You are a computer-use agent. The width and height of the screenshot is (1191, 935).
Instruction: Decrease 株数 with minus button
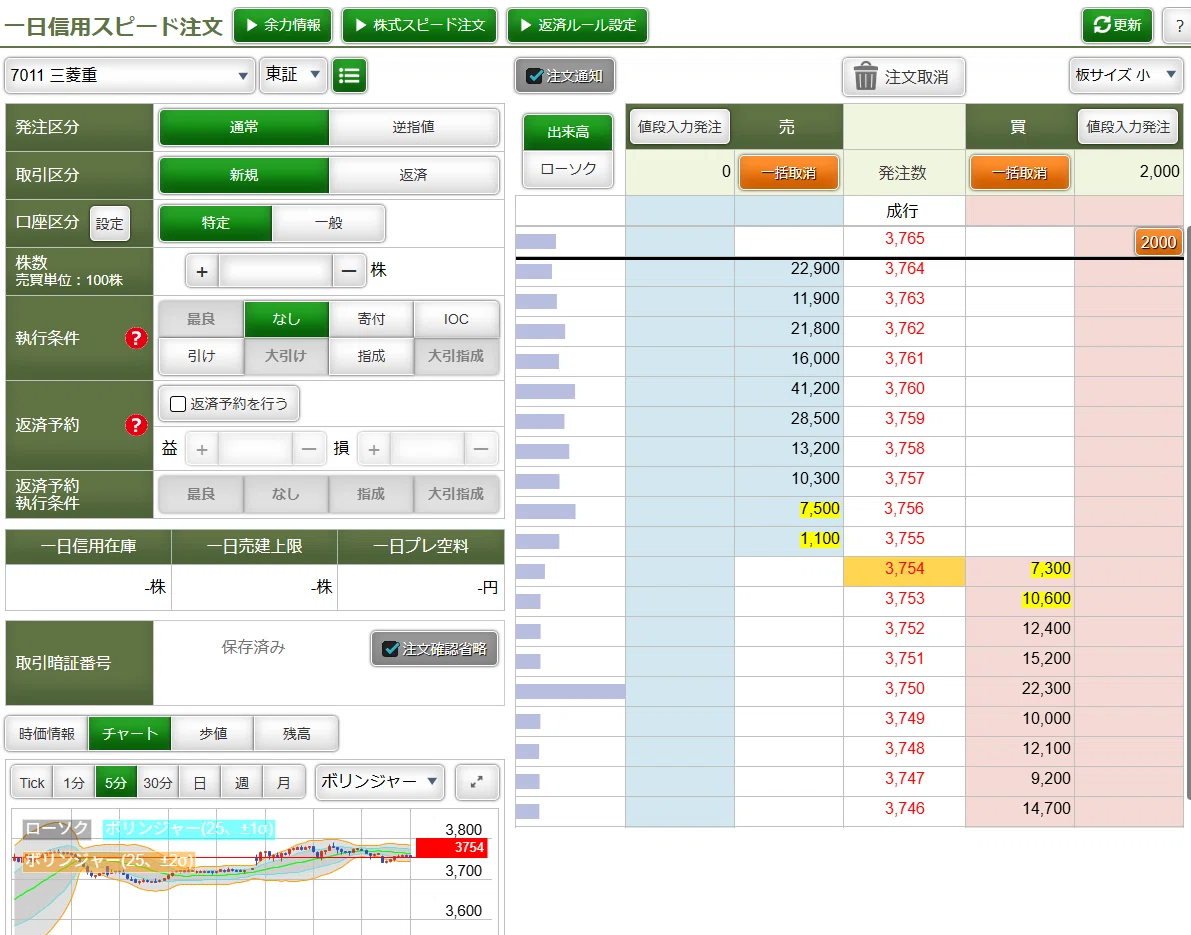pyautogui.click(x=349, y=271)
